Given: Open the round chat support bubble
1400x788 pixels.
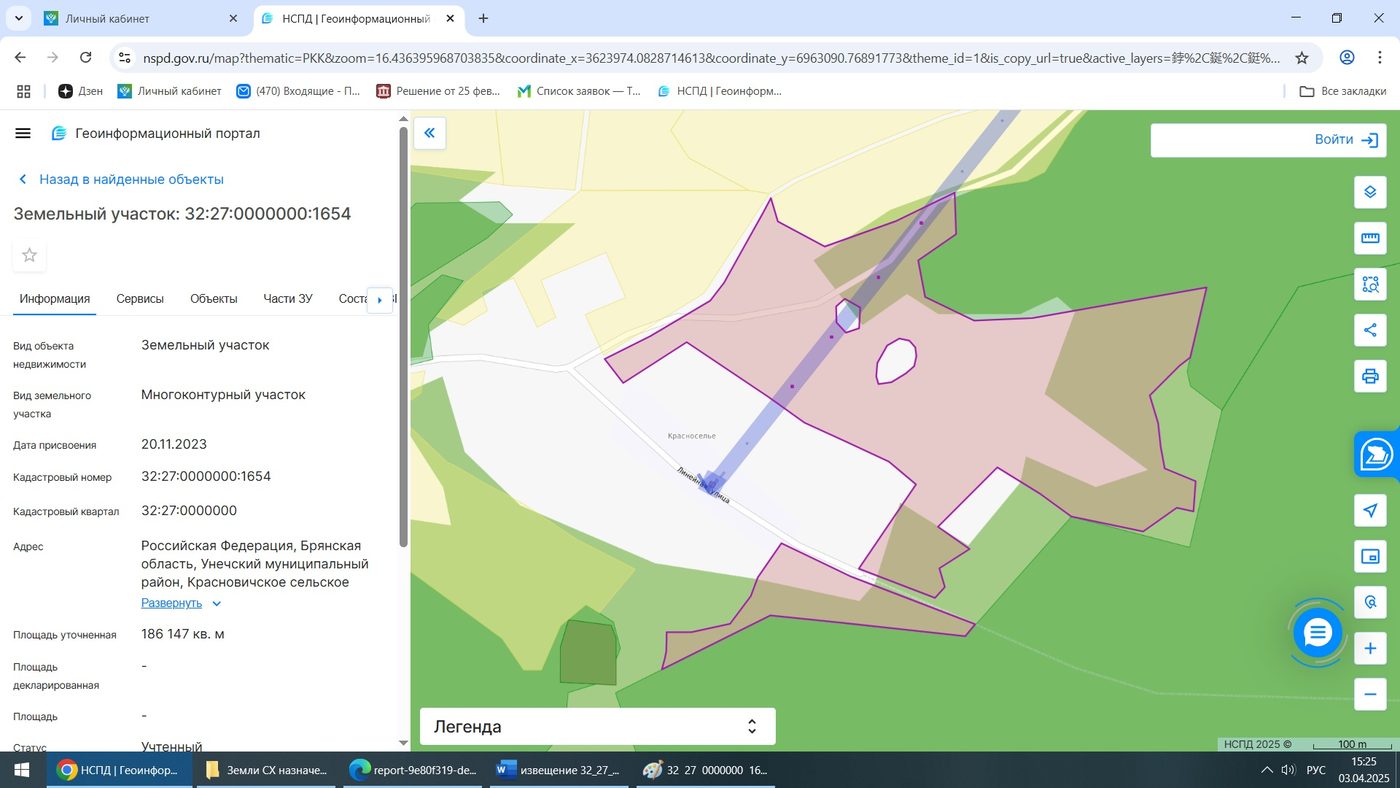Looking at the screenshot, I should pos(1317,632).
